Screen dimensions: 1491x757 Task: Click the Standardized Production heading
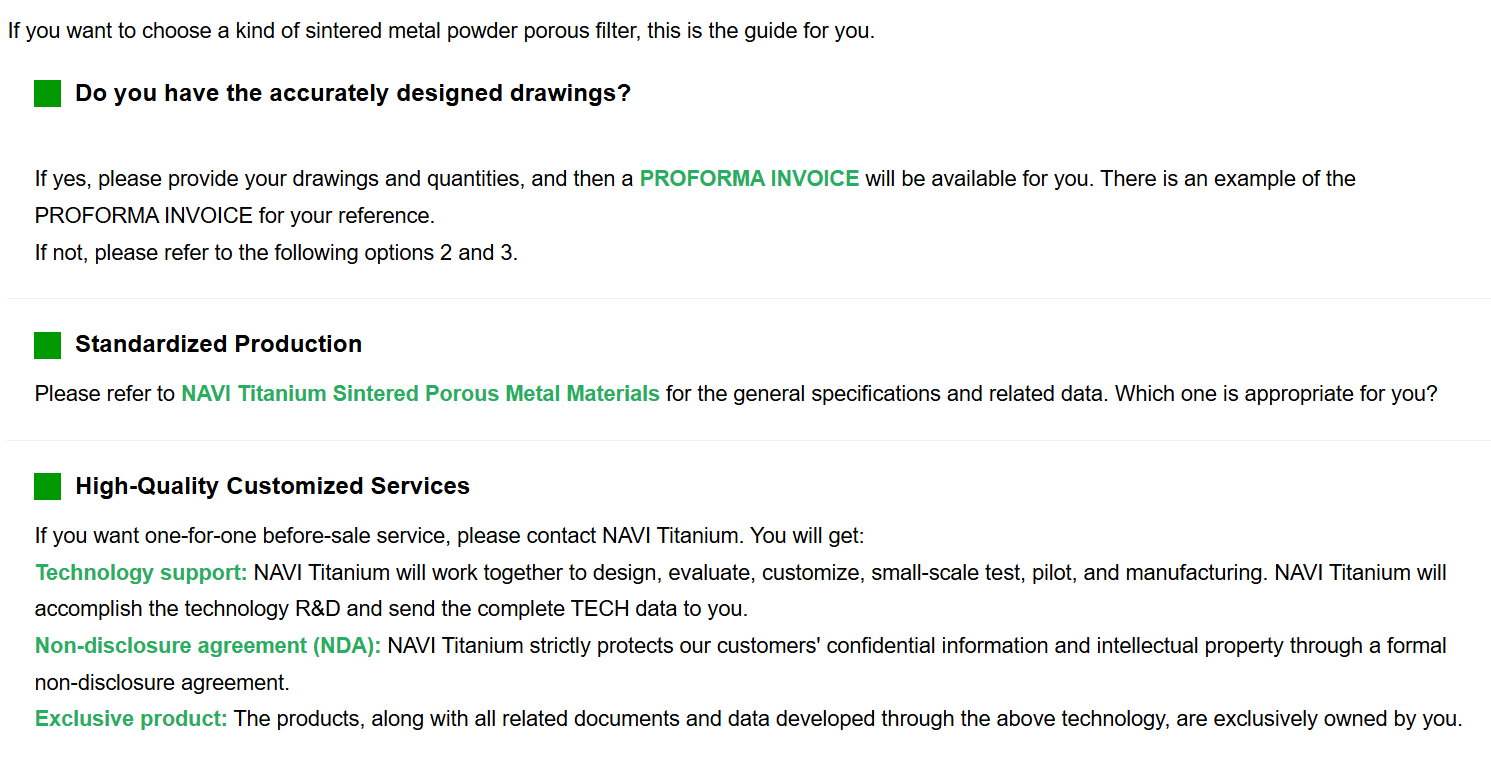tap(218, 345)
